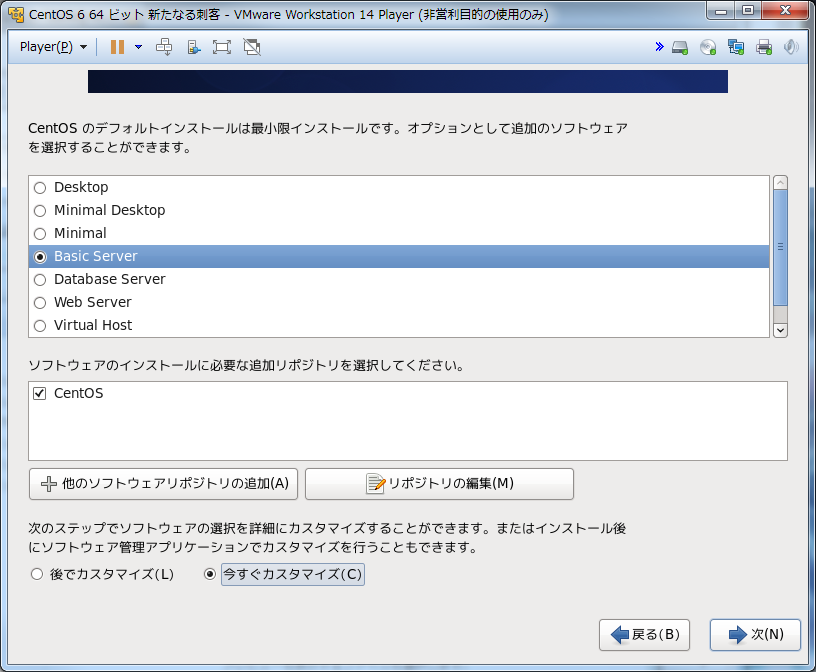
Task: Click the CD/DVD drive device icon
Action: point(708,47)
